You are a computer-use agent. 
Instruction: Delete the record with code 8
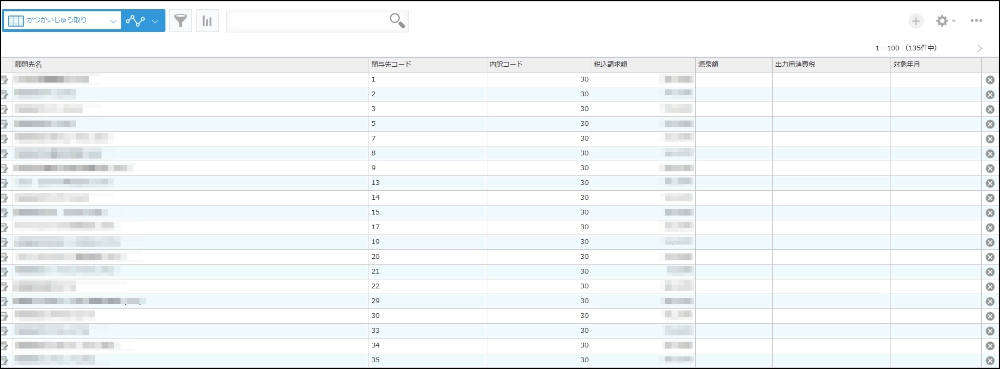pyautogui.click(x=990, y=154)
